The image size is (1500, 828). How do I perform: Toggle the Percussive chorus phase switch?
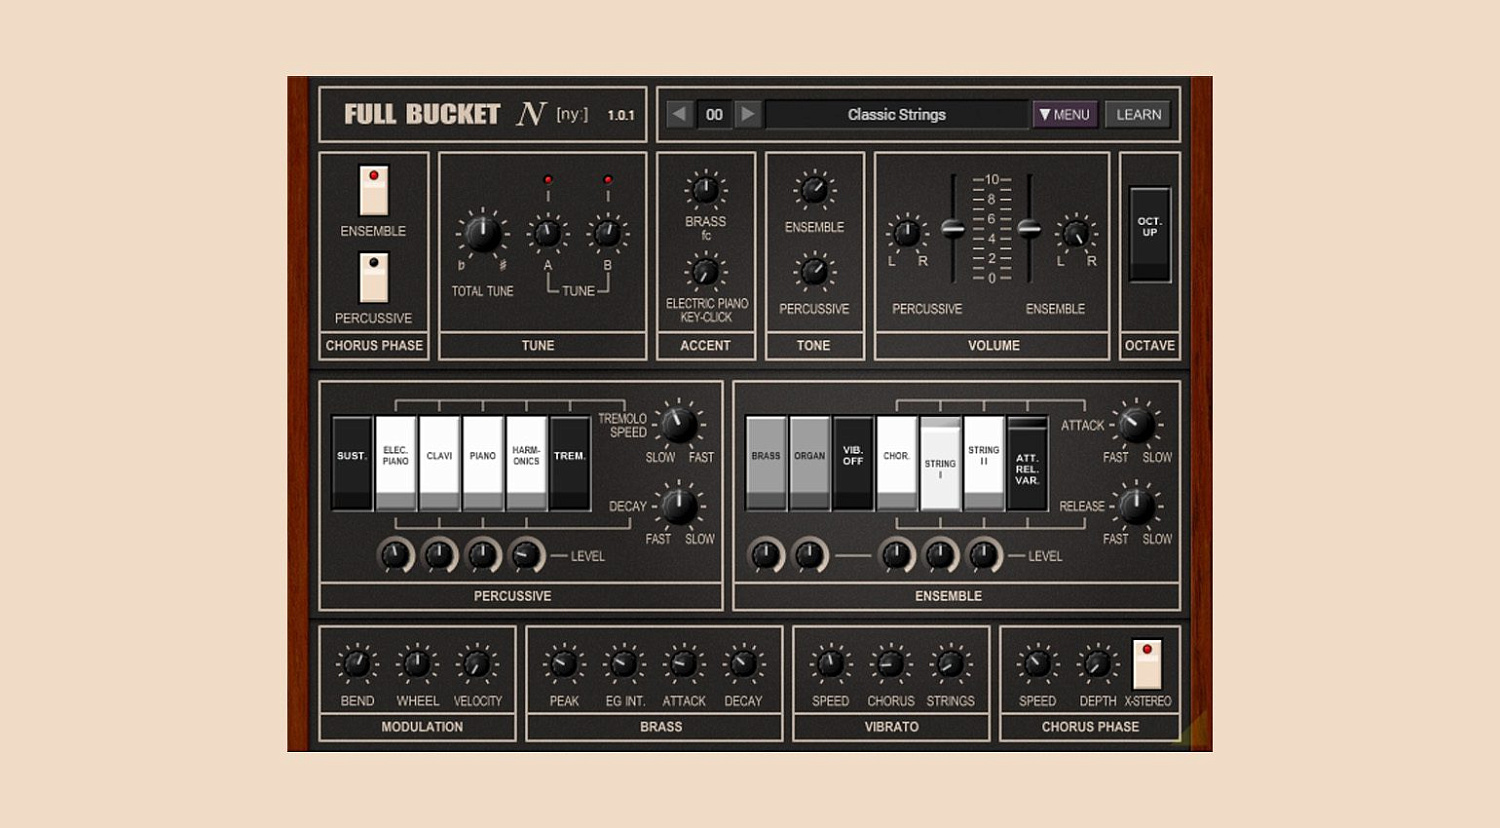pos(374,277)
